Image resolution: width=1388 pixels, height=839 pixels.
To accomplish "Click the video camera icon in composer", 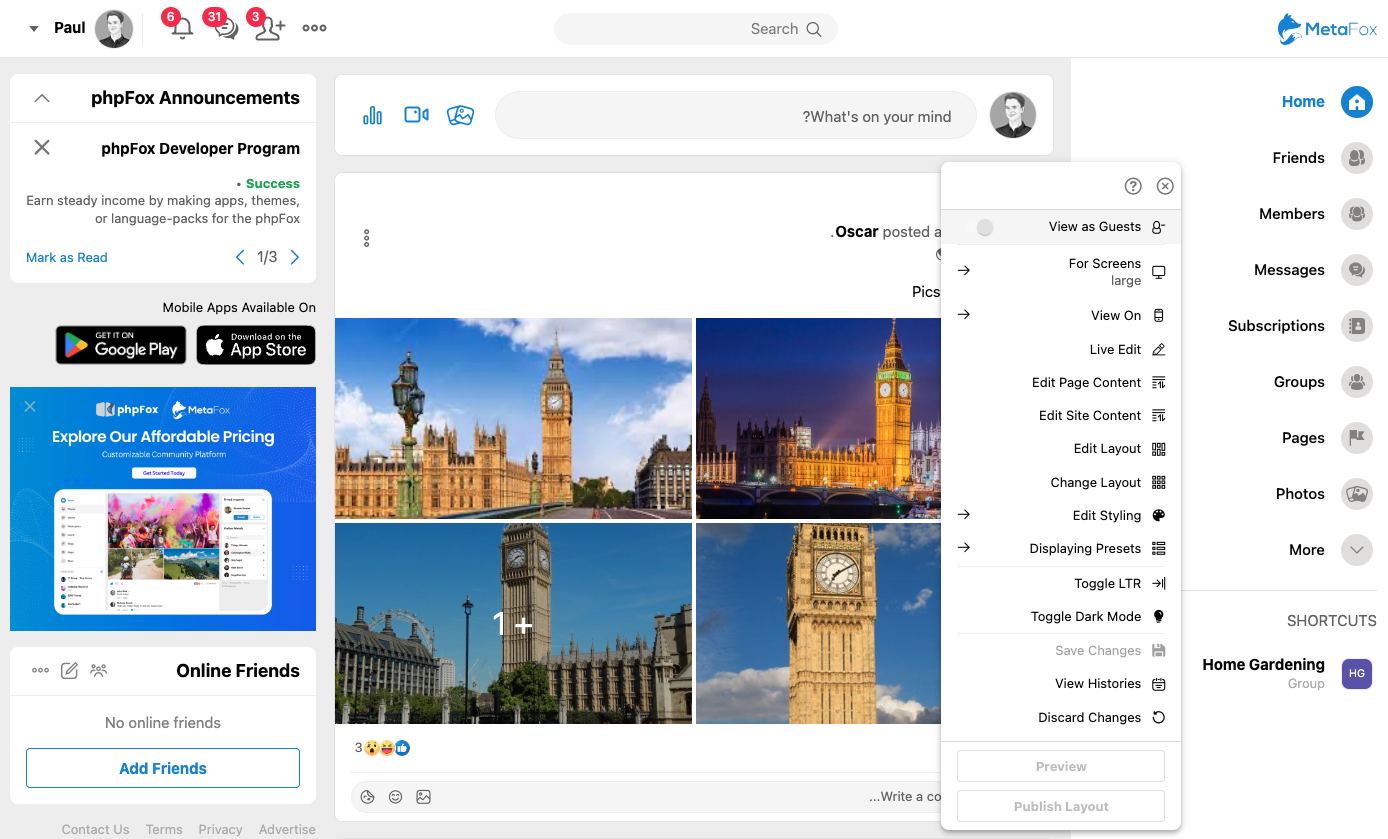I will tap(416, 115).
